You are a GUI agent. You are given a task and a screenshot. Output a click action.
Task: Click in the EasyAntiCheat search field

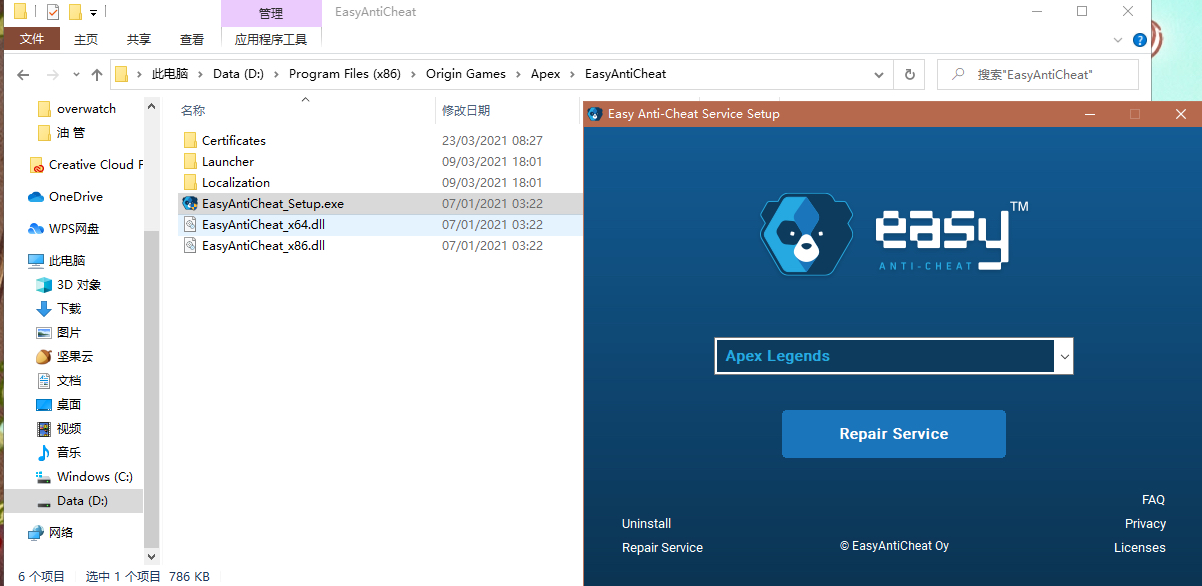click(1045, 74)
